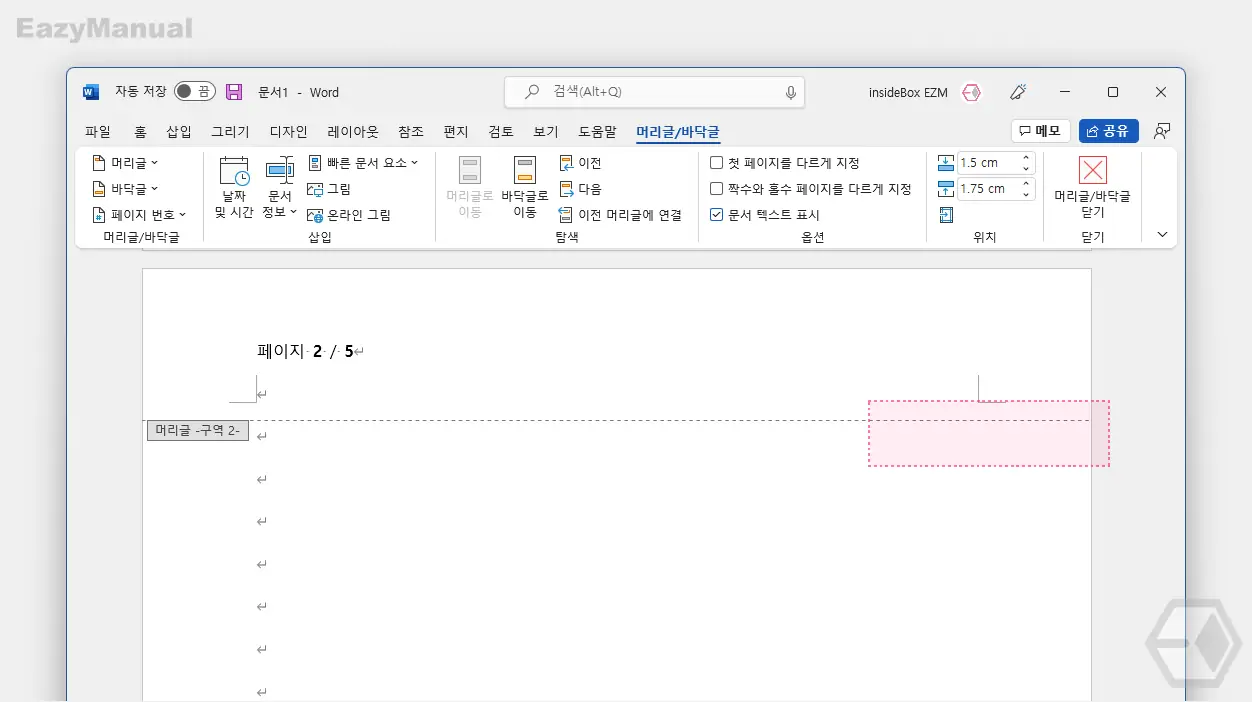Viewport: 1252px width, 702px height.
Task: Open the 디자인 ribbon tab
Action: pyautogui.click(x=289, y=131)
